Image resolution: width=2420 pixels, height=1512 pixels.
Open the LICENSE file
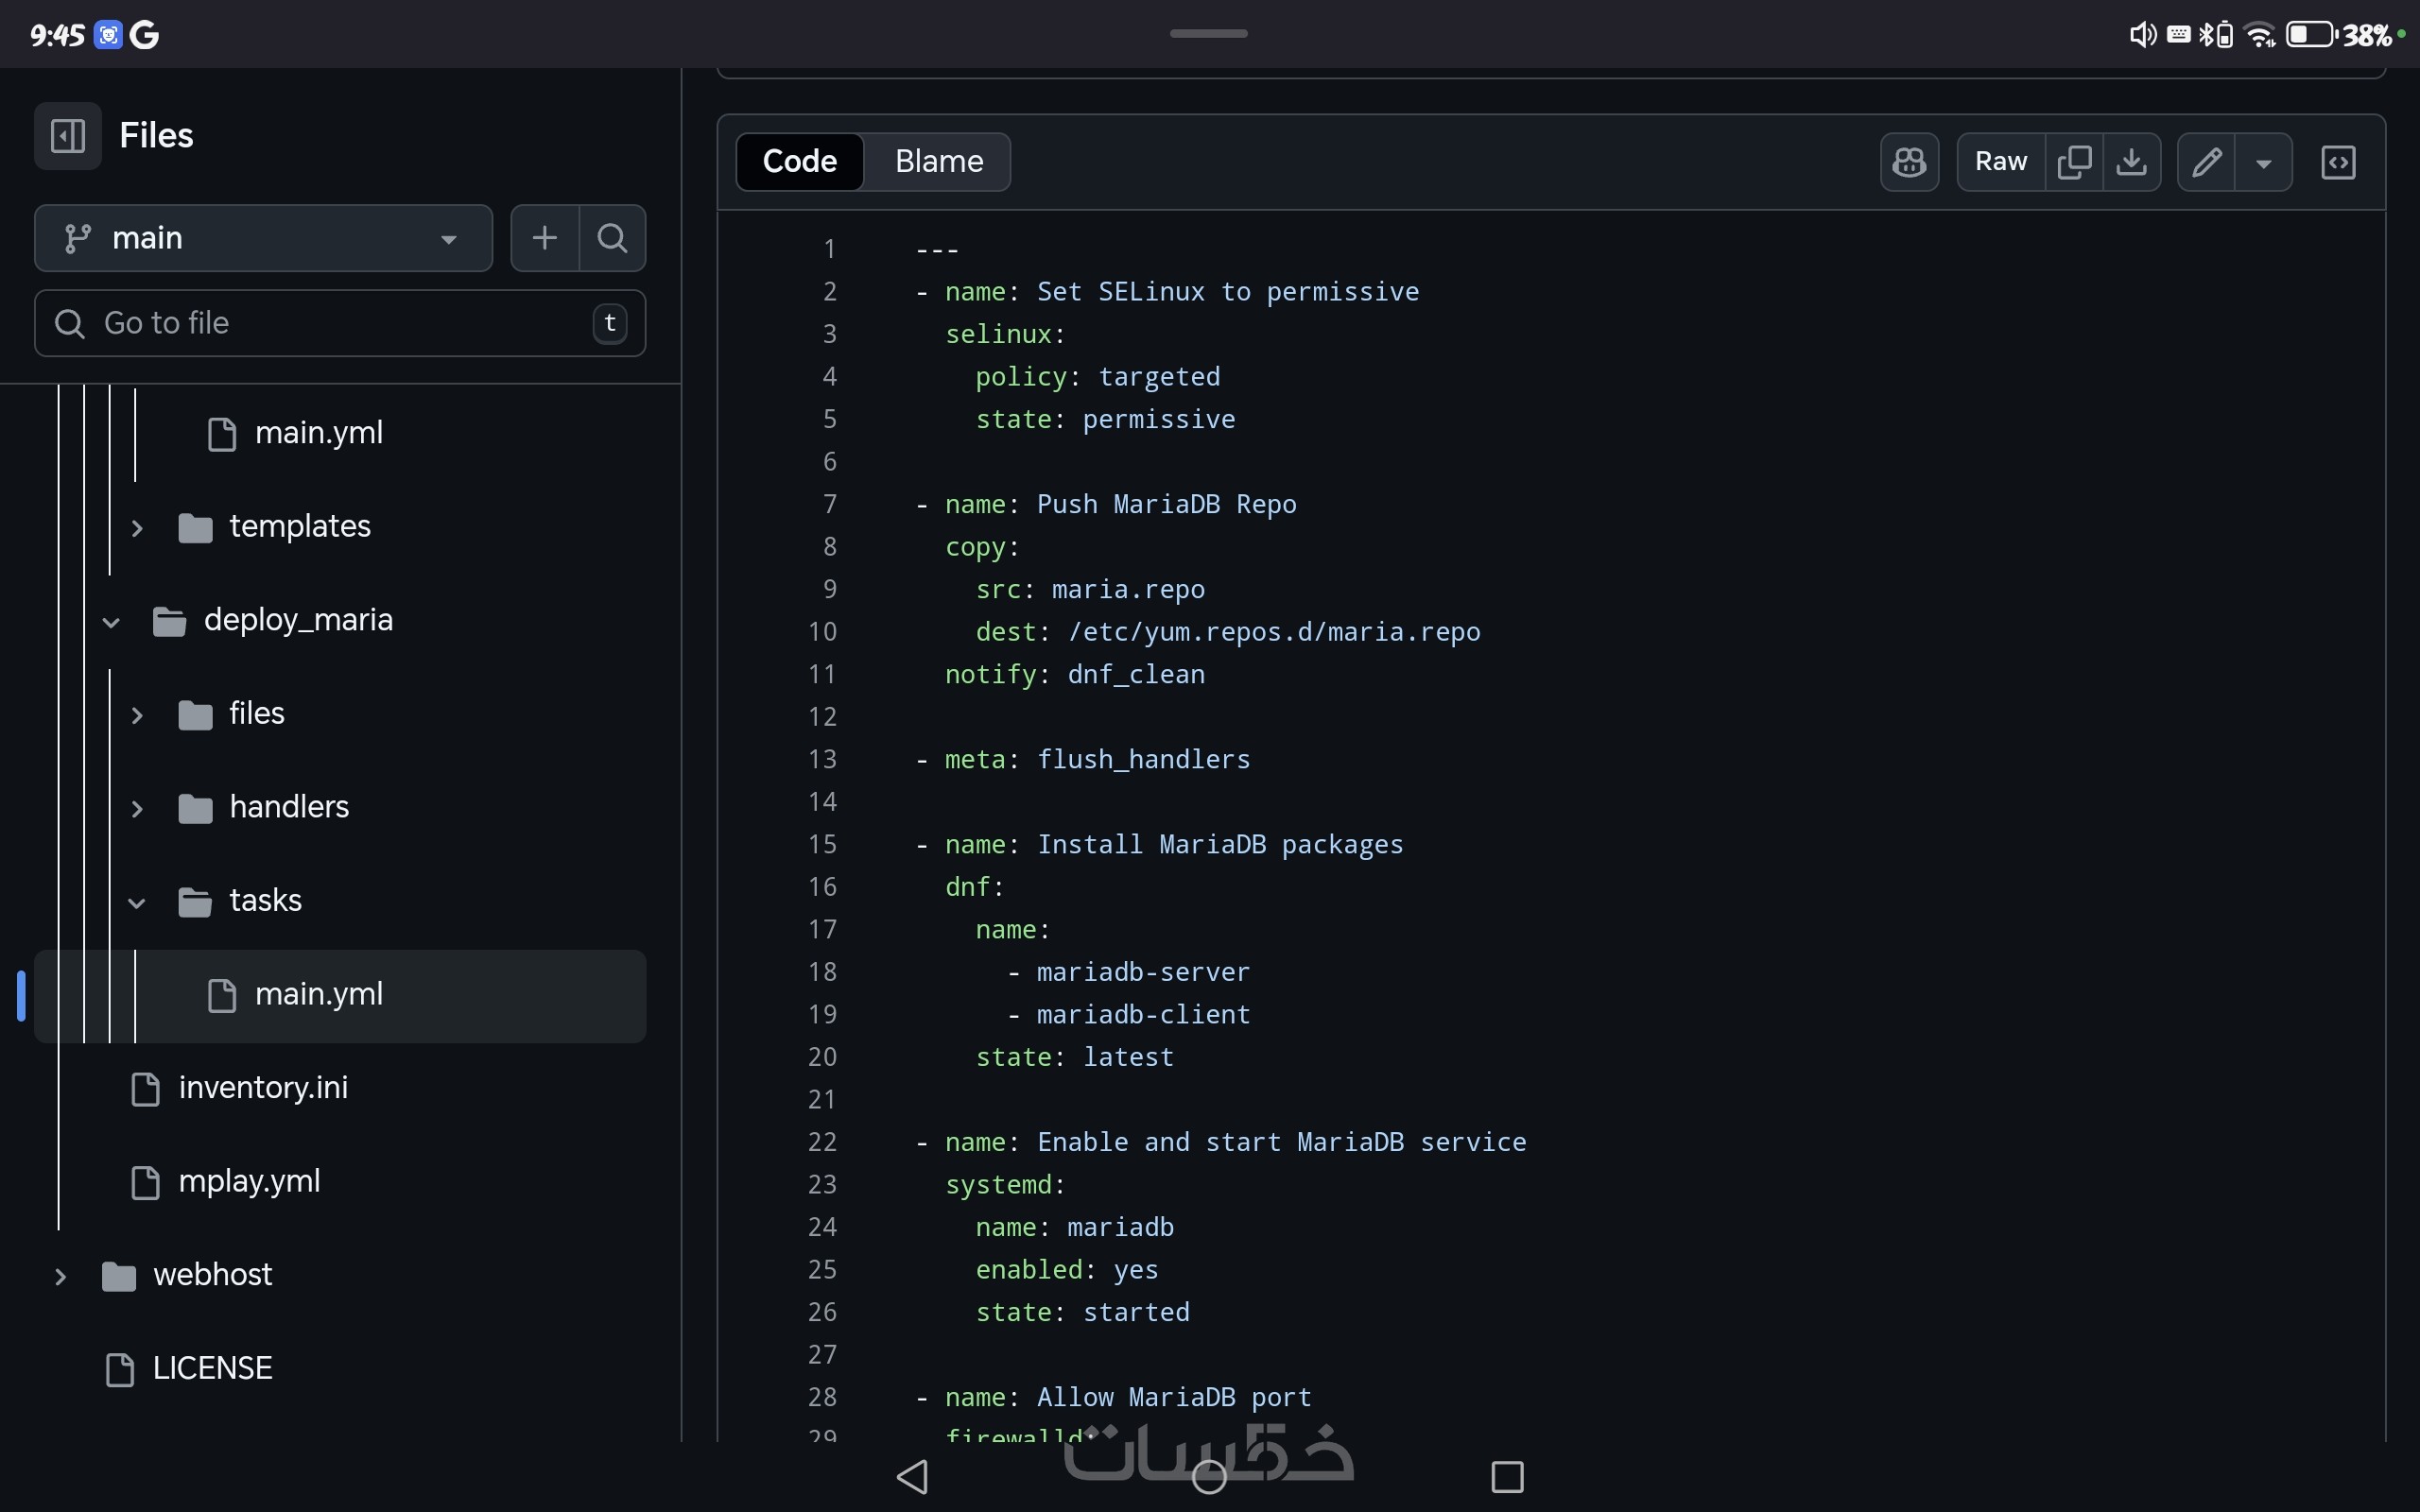212,1368
